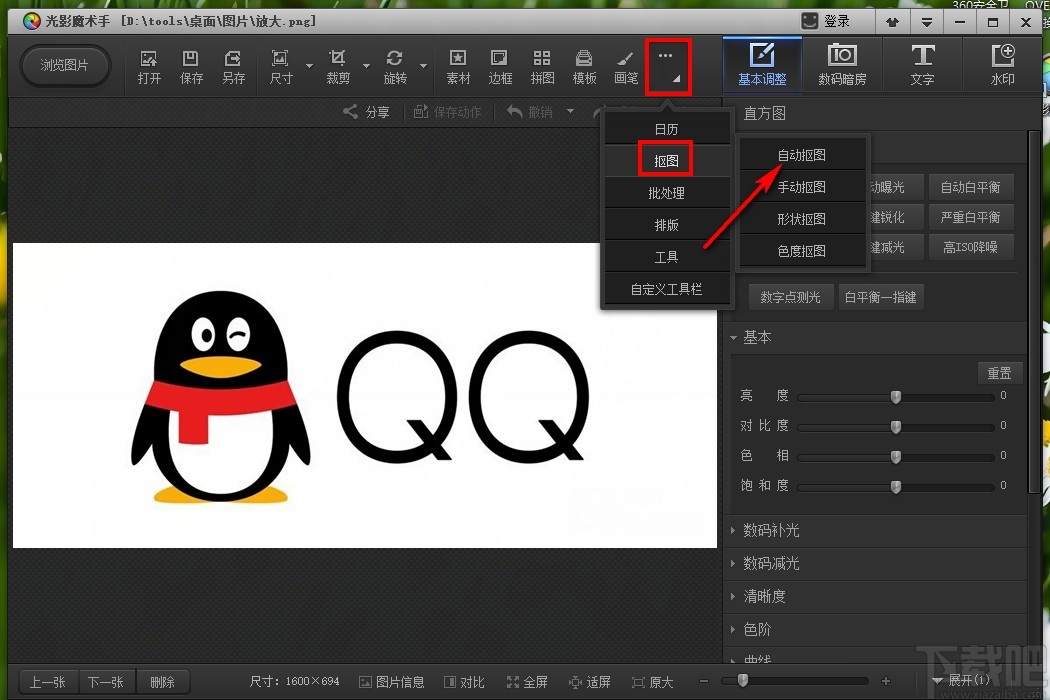This screenshot has width=1050, height=700.
Task: Open 图片信息 in status bar
Action: click(x=392, y=682)
